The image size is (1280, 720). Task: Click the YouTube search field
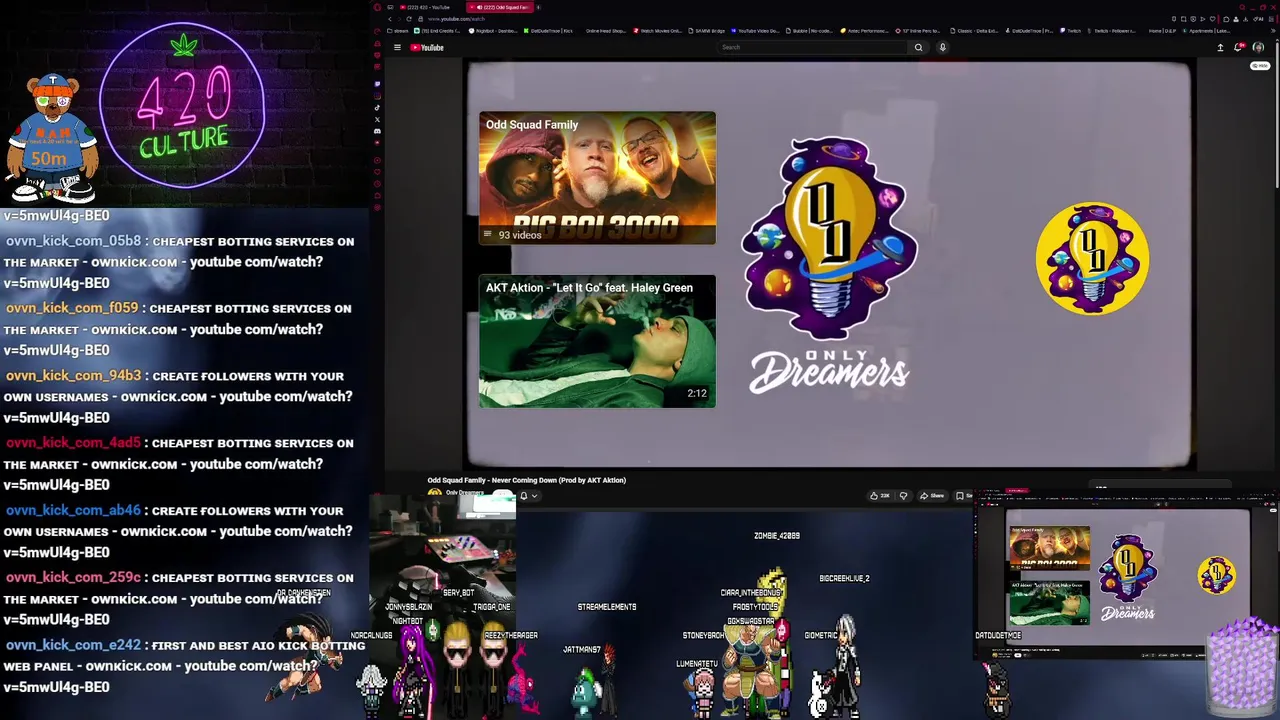pyautogui.click(x=812, y=47)
